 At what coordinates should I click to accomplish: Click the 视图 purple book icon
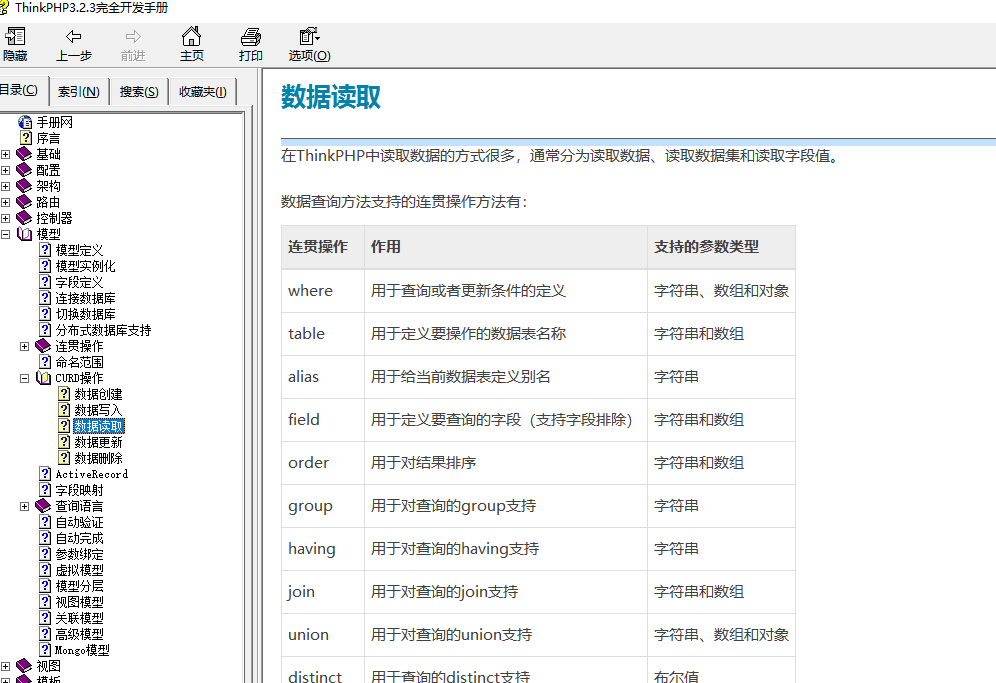(24, 665)
